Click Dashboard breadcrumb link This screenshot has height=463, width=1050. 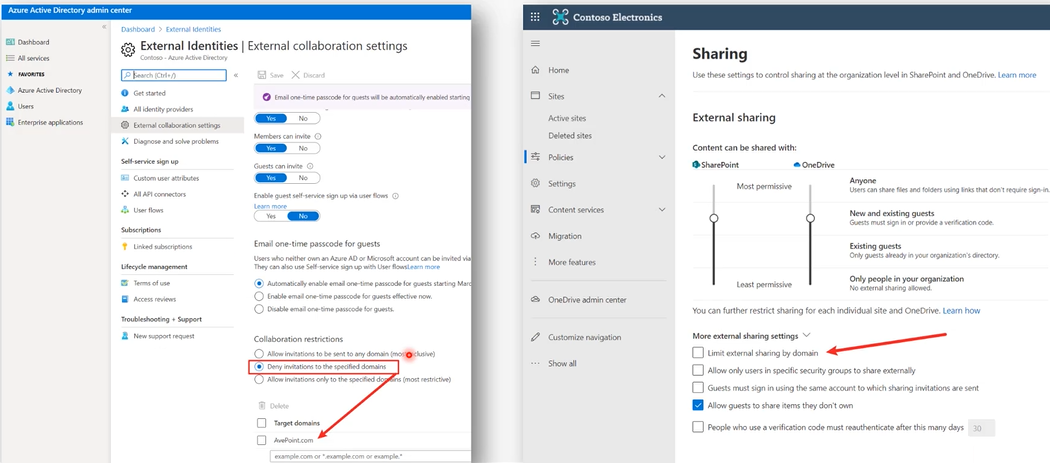137,29
